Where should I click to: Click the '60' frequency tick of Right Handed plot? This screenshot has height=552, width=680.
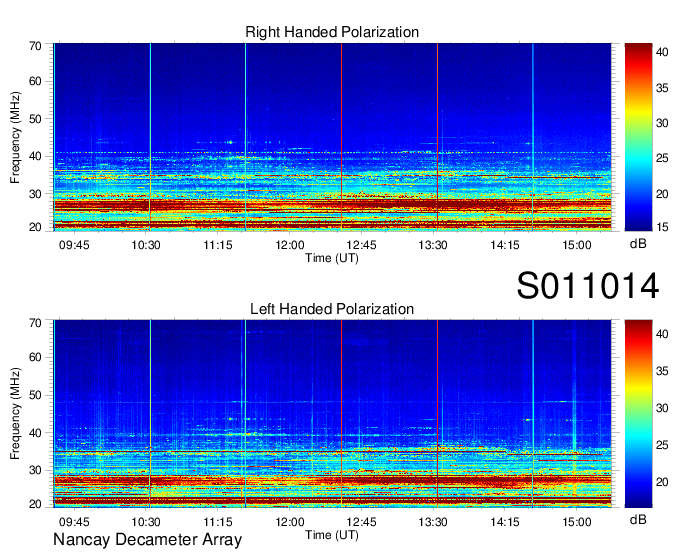35,81
